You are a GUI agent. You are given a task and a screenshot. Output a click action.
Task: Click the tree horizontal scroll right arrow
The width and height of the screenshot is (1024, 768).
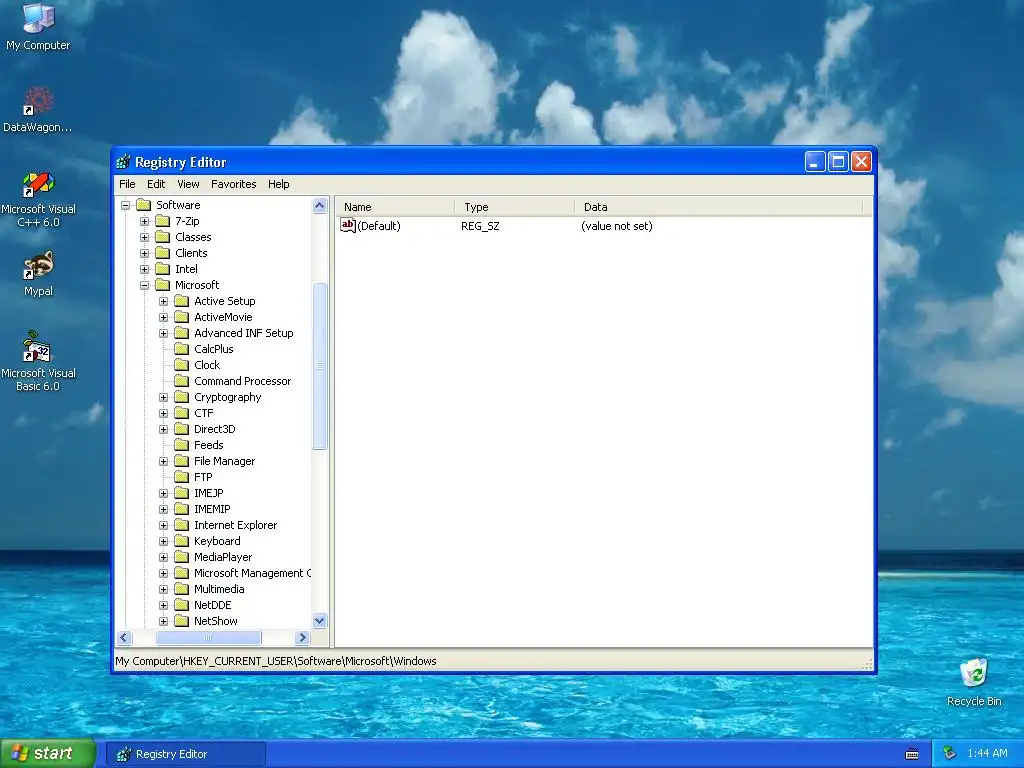tap(302, 637)
